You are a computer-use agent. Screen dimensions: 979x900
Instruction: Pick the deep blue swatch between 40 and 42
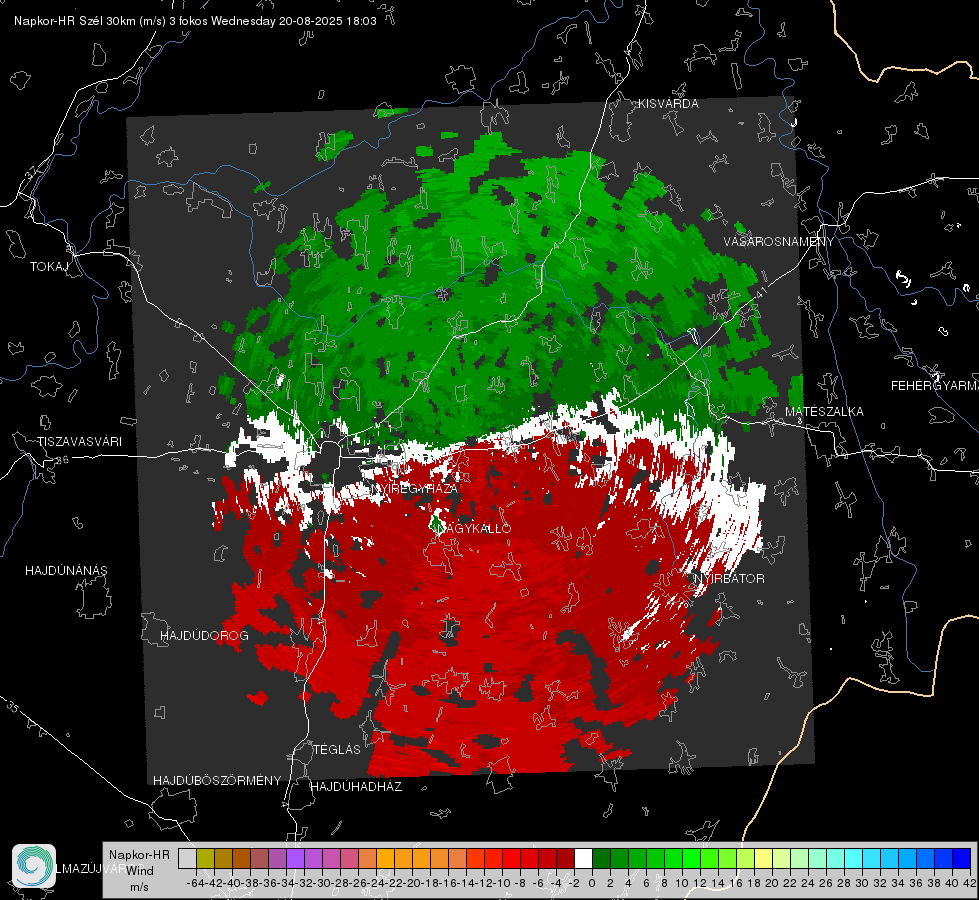961,858
